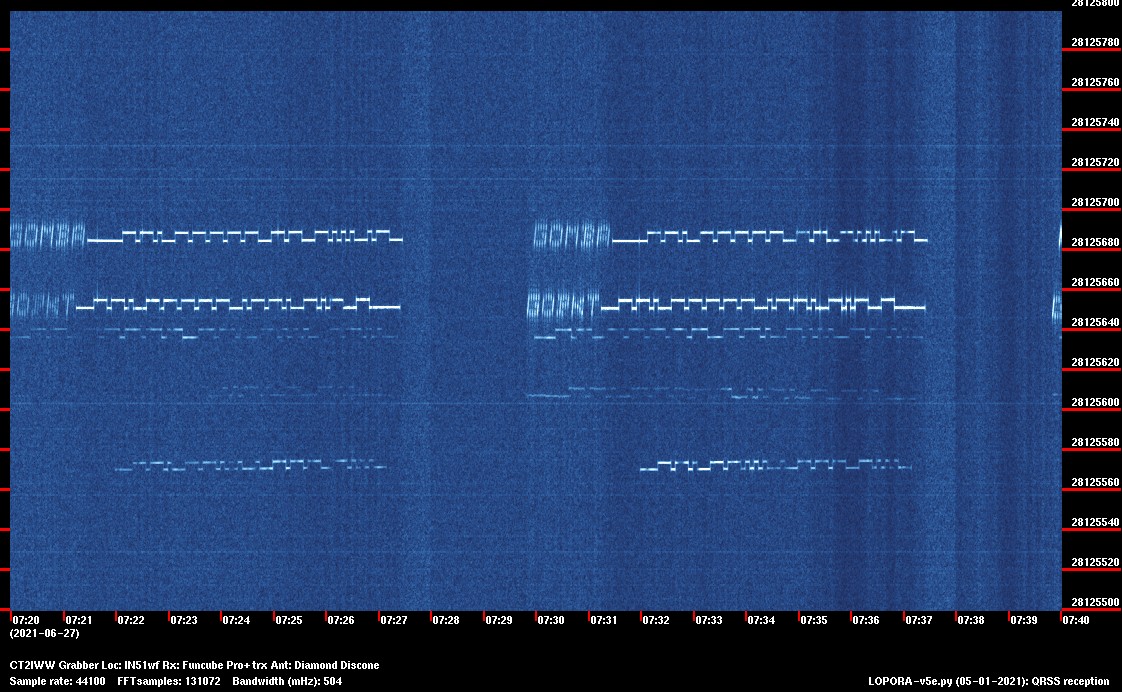Click frequency label 28125540
Viewport: 1122px width, 692px height.
point(1095,523)
